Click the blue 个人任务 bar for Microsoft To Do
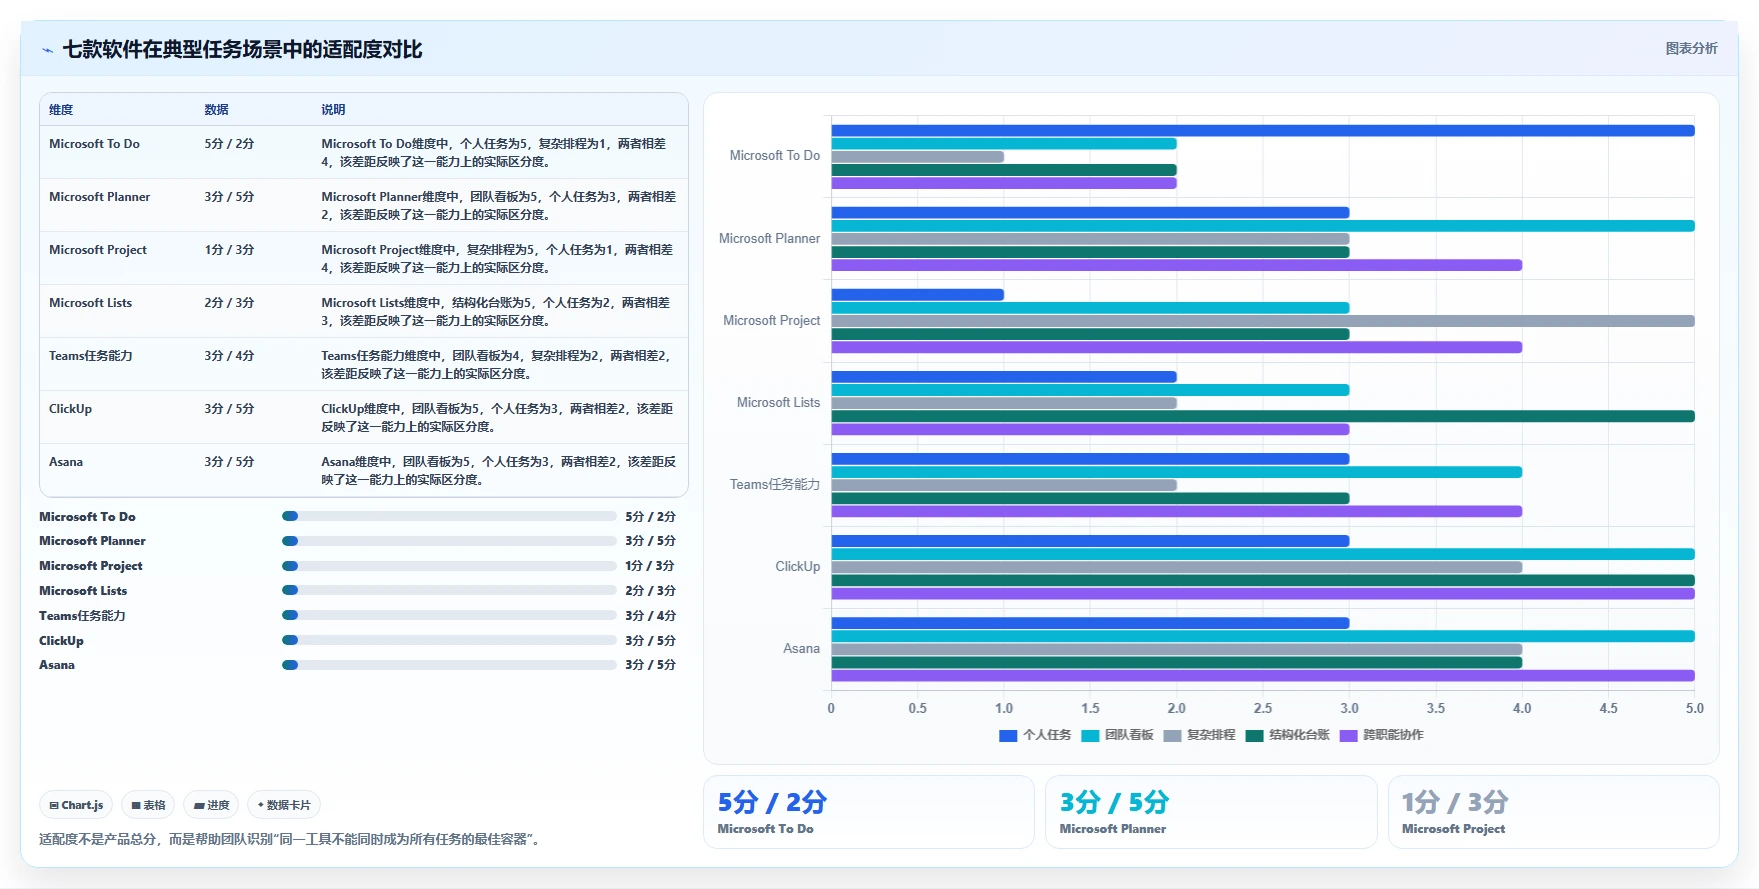Image resolution: width=1759 pixels, height=889 pixels. coord(1263,131)
